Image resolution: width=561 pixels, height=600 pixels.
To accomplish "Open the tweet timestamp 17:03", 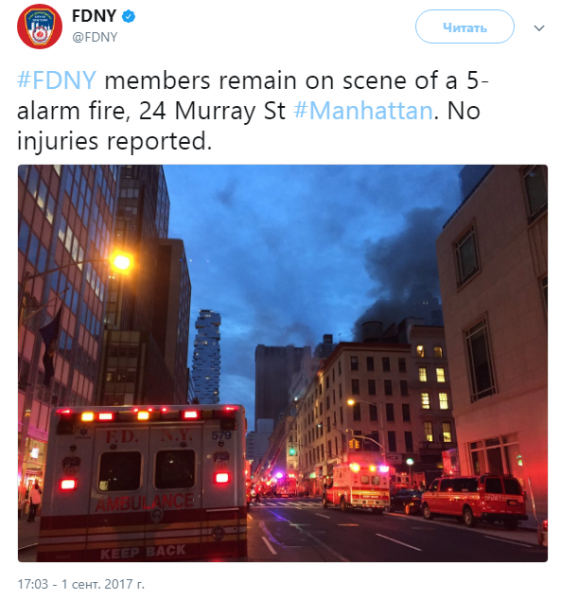I will click(33, 584).
